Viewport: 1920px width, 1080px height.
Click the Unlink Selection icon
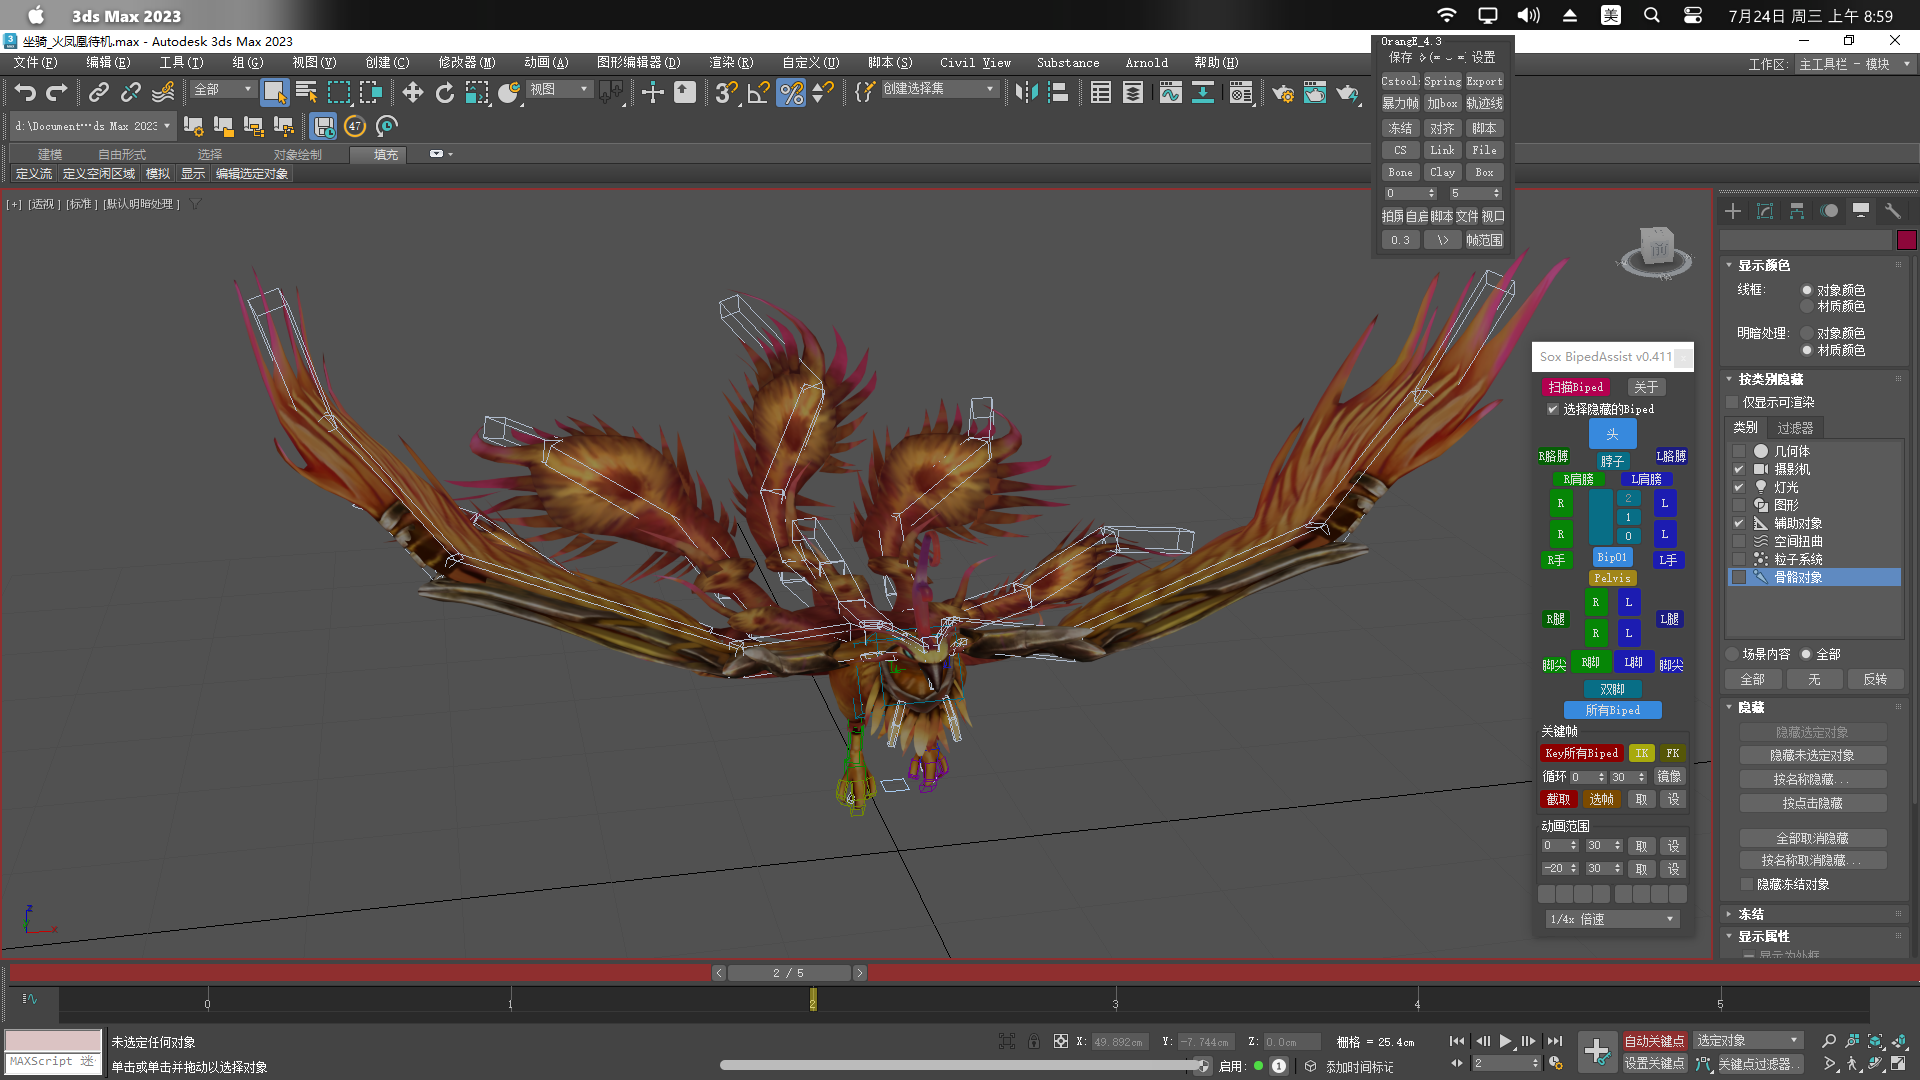130,93
